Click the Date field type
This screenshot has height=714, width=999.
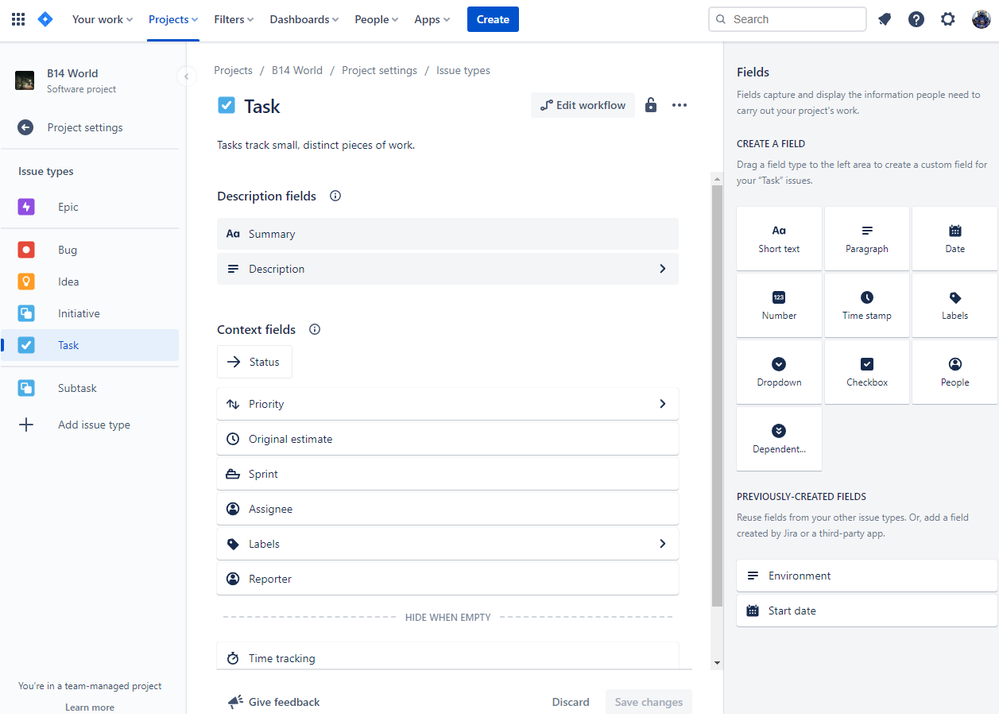(x=954, y=239)
